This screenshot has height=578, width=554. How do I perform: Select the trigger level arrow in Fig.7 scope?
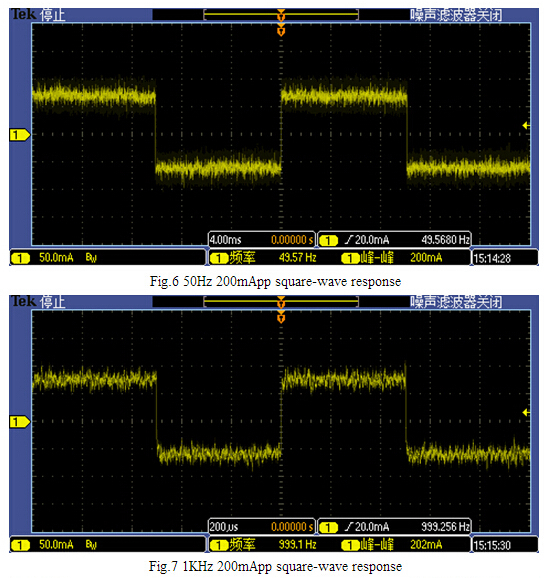pos(526,412)
